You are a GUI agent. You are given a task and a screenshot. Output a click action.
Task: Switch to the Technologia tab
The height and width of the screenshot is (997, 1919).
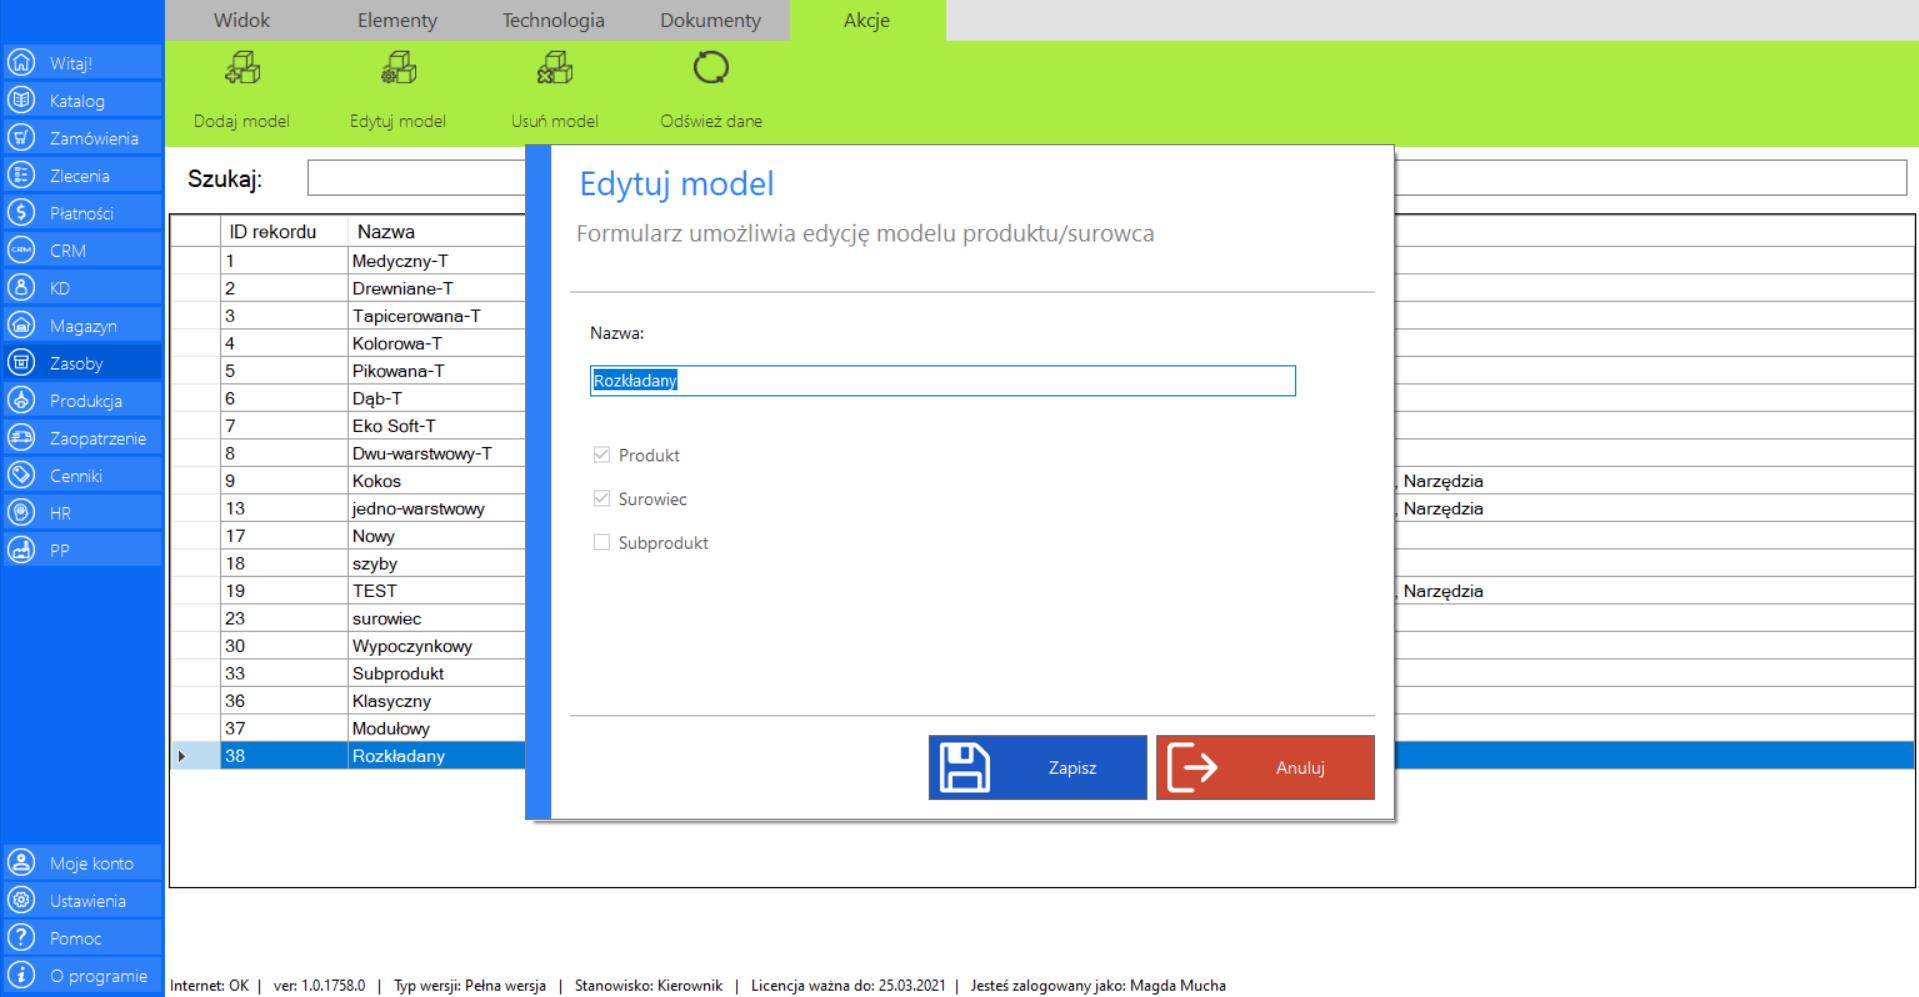553,20
